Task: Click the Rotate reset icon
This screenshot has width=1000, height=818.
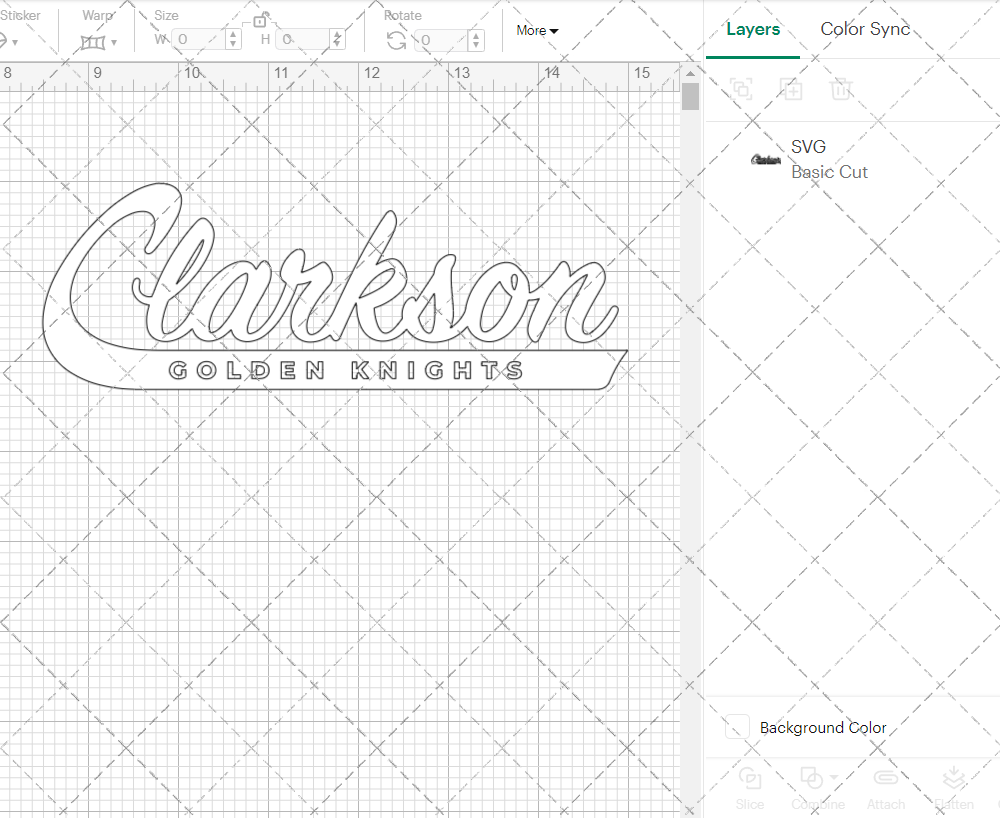Action: click(x=396, y=40)
